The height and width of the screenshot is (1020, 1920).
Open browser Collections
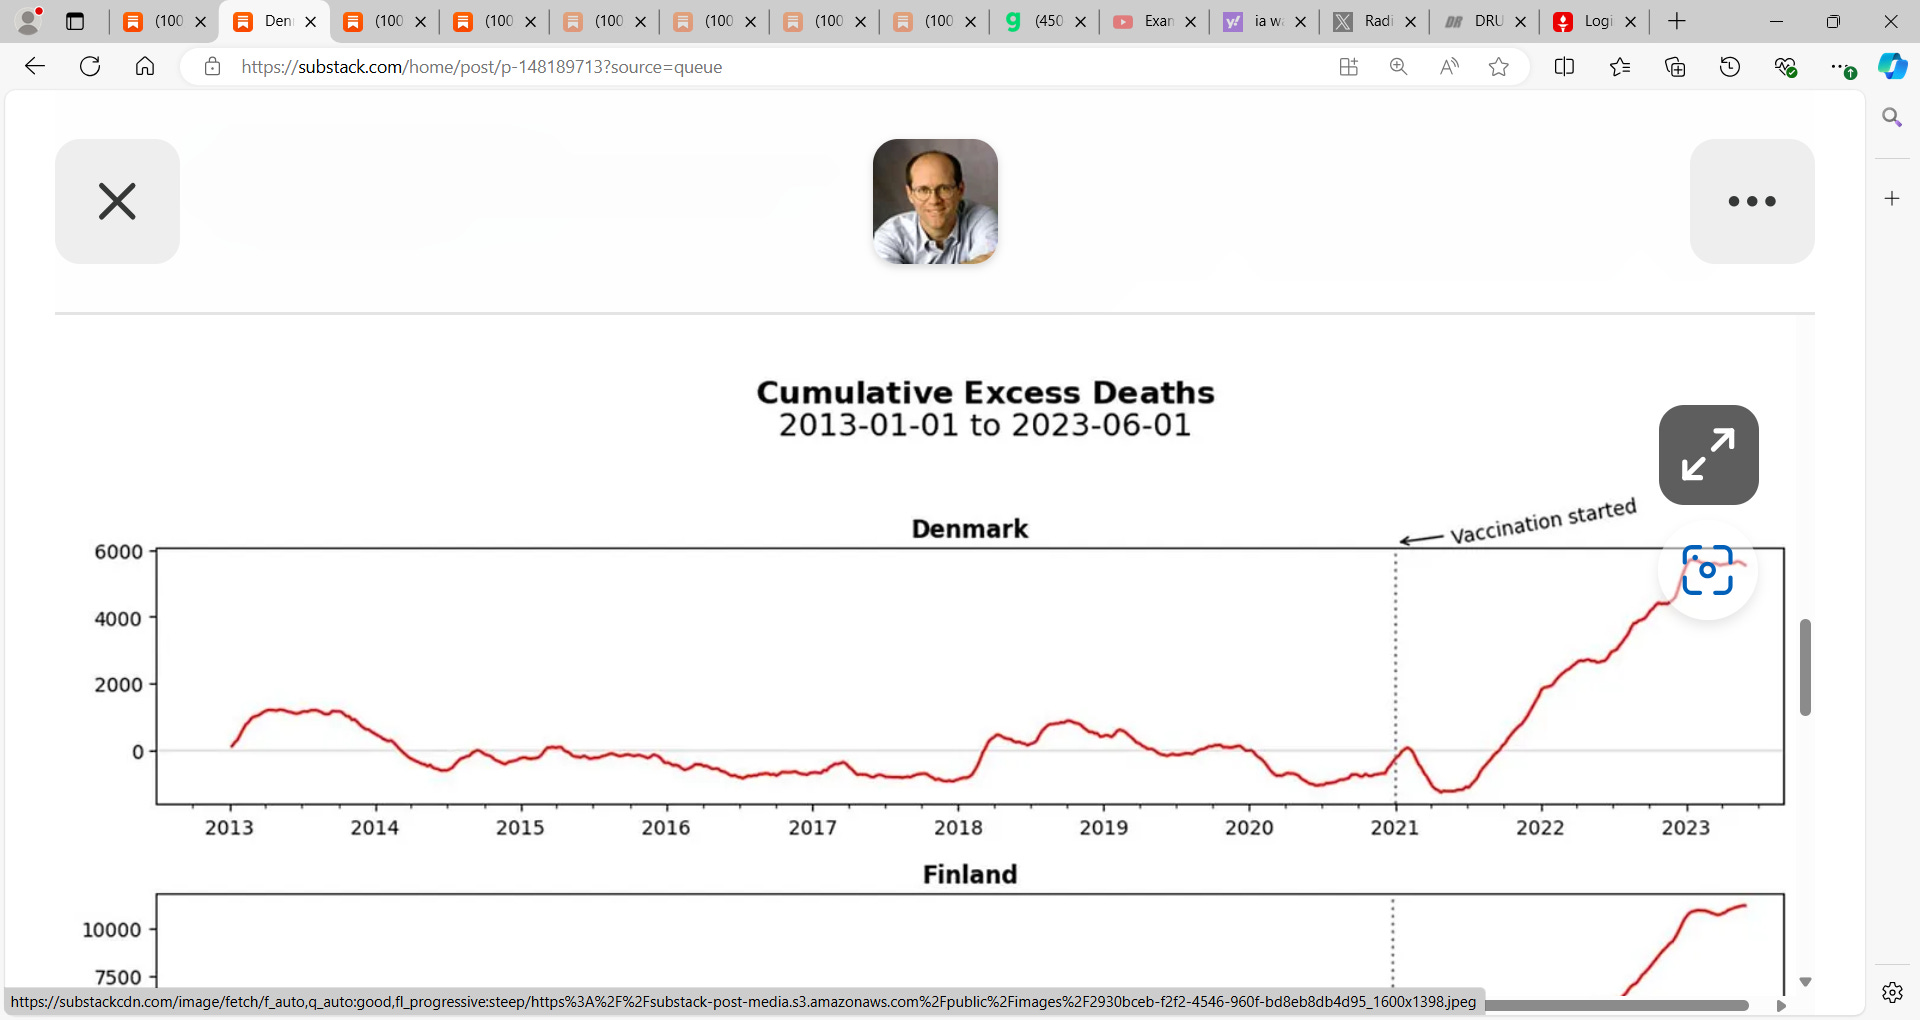pos(1675,67)
